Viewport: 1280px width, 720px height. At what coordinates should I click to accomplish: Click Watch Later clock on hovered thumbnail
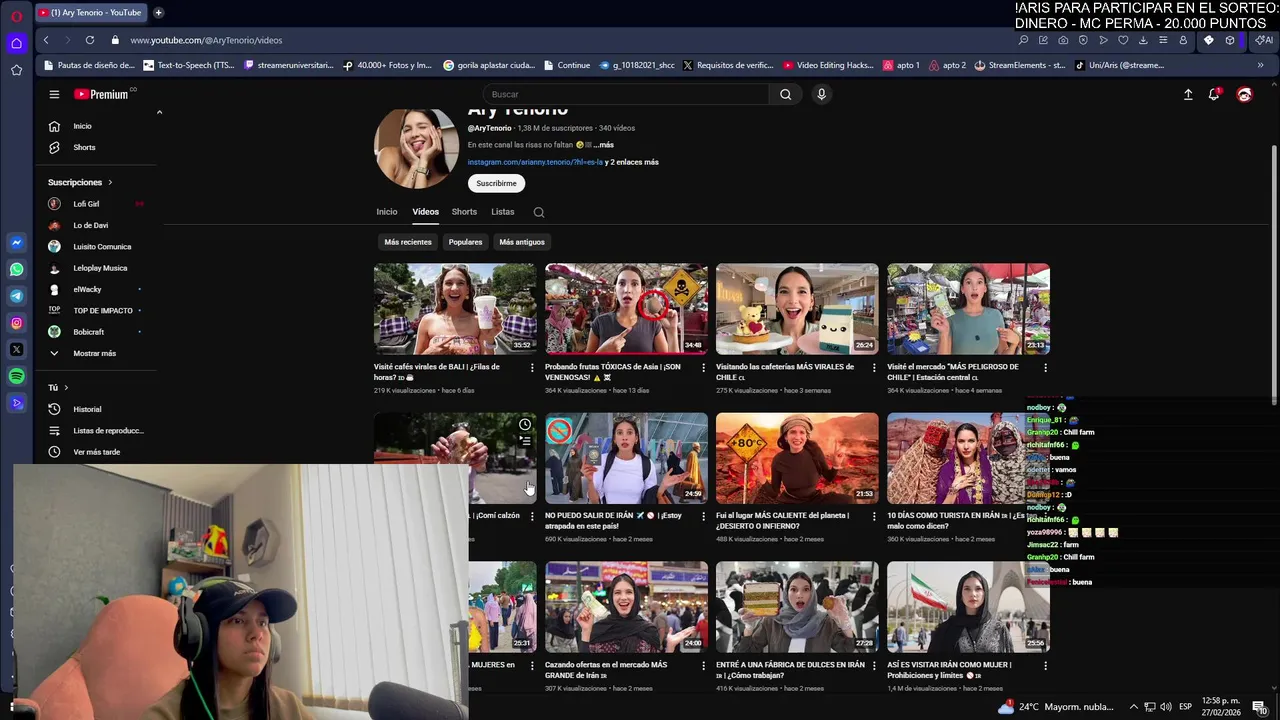click(x=525, y=425)
